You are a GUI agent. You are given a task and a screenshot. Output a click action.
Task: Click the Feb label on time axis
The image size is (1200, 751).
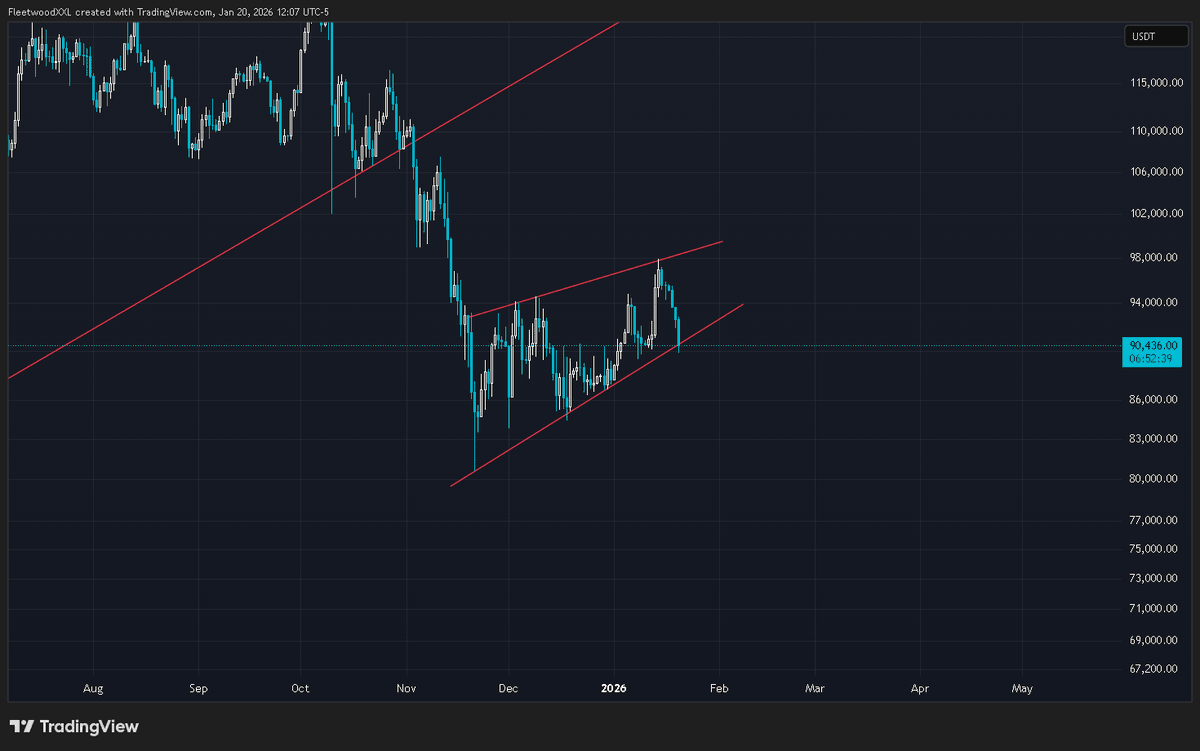tap(718, 688)
